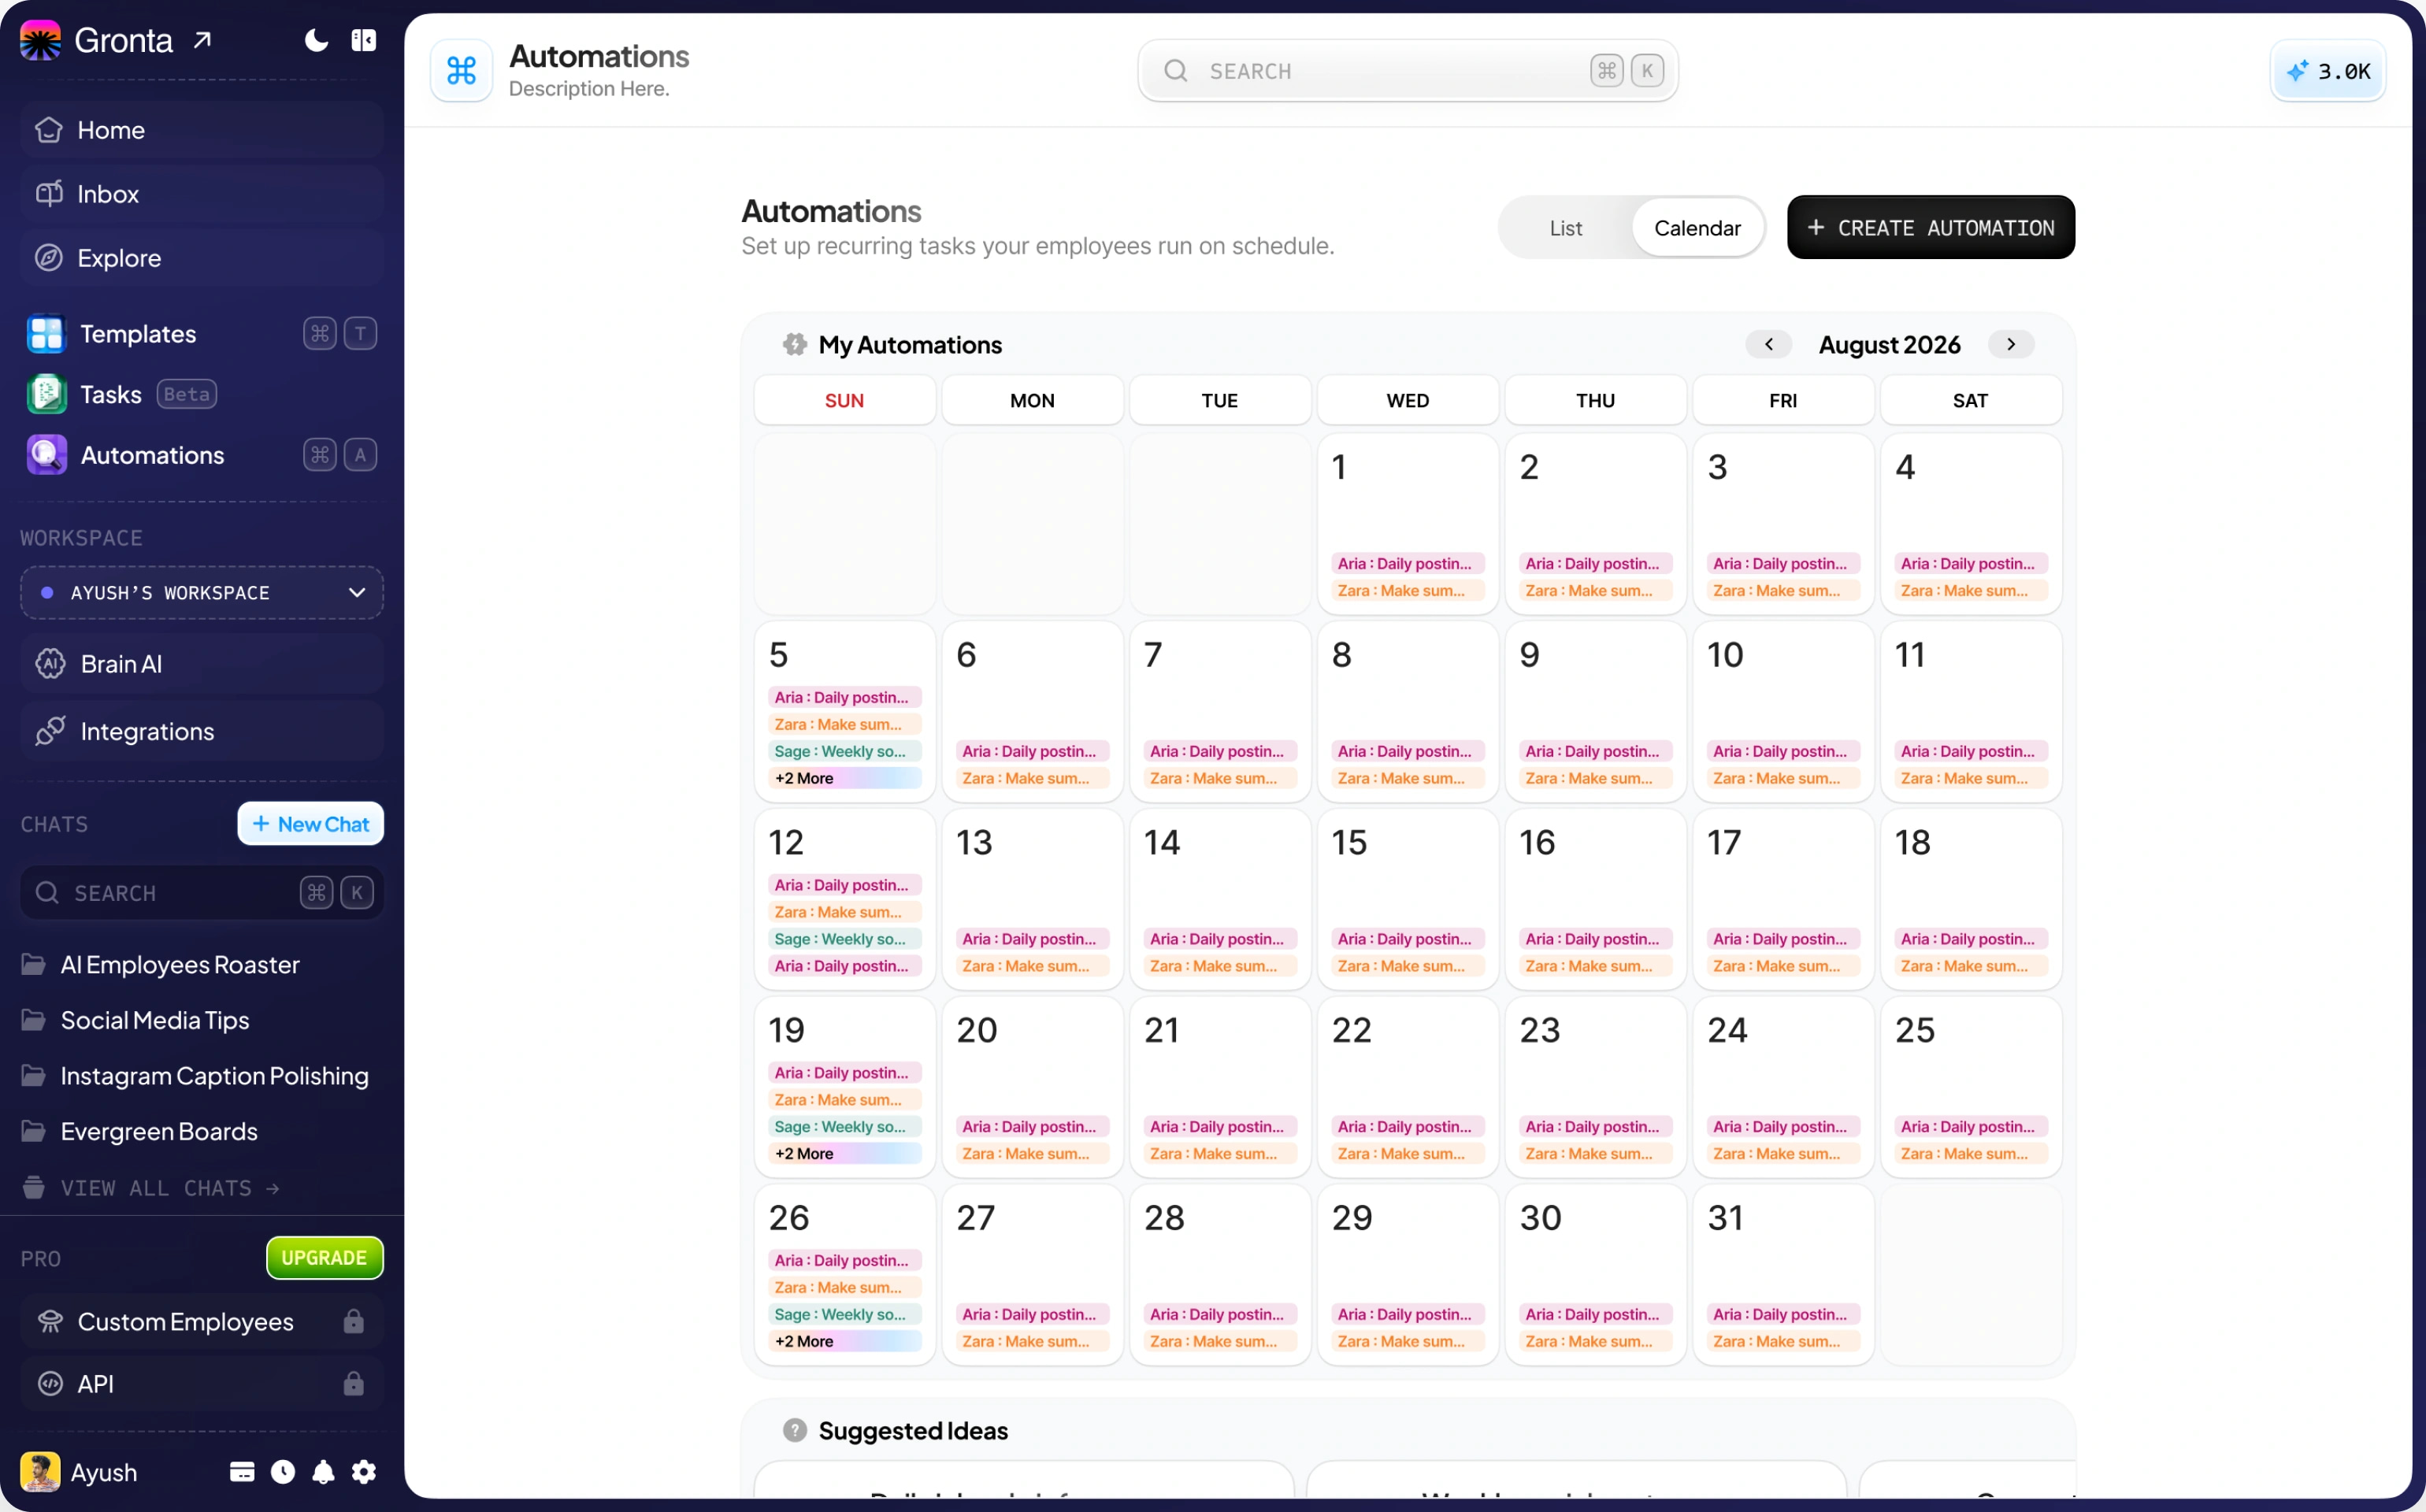Open Sage weekly event on August 26
Image resolution: width=2426 pixels, height=1512 pixels.
click(845, 1315)
